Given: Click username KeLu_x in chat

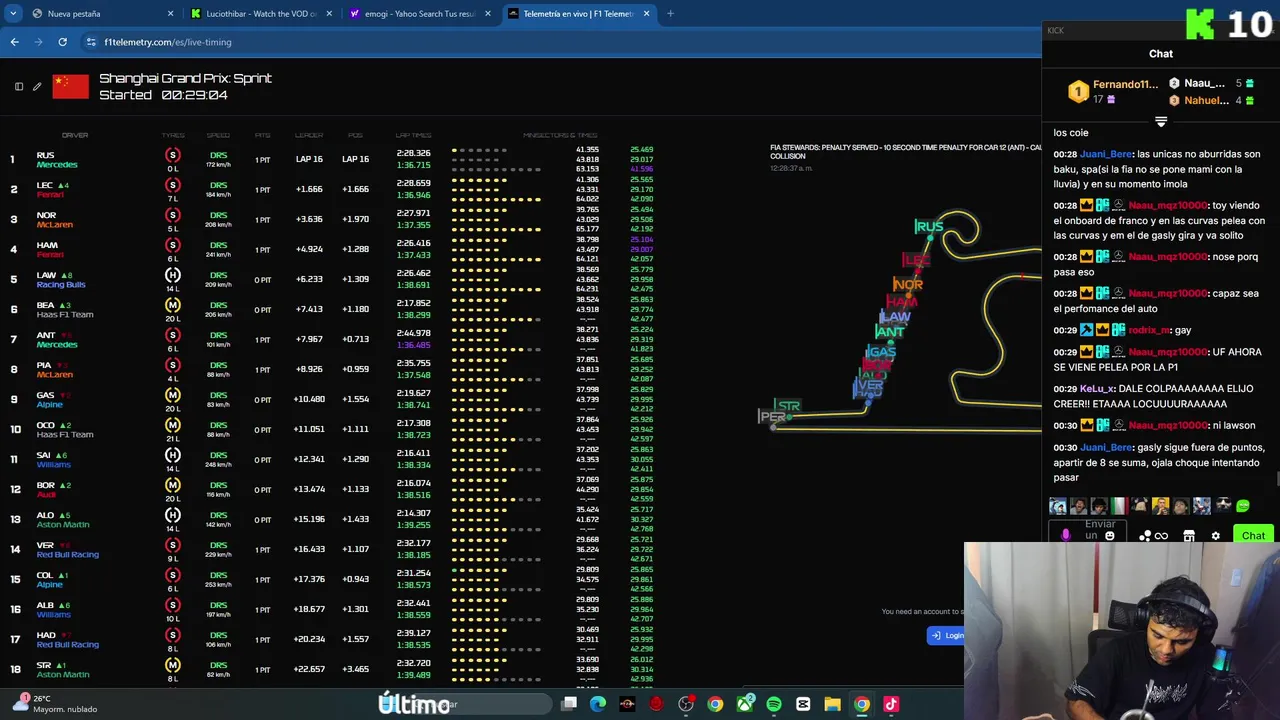Looking at the screenshot, I should pyautogui.click(x=1097, y=388).
